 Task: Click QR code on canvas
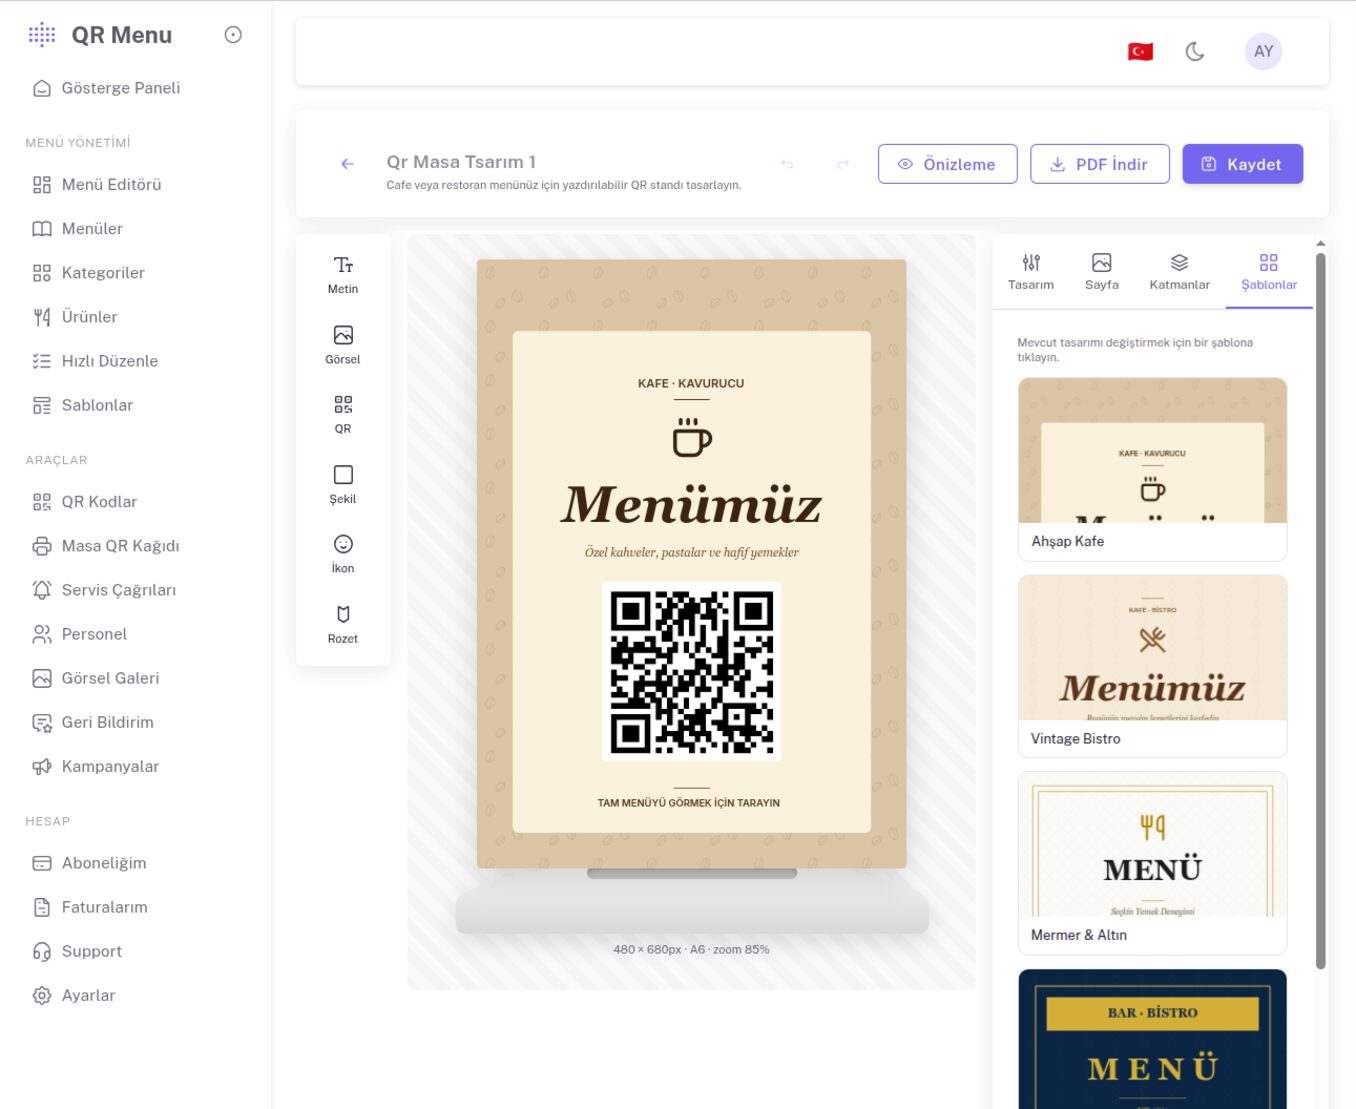tap(691, 671)
